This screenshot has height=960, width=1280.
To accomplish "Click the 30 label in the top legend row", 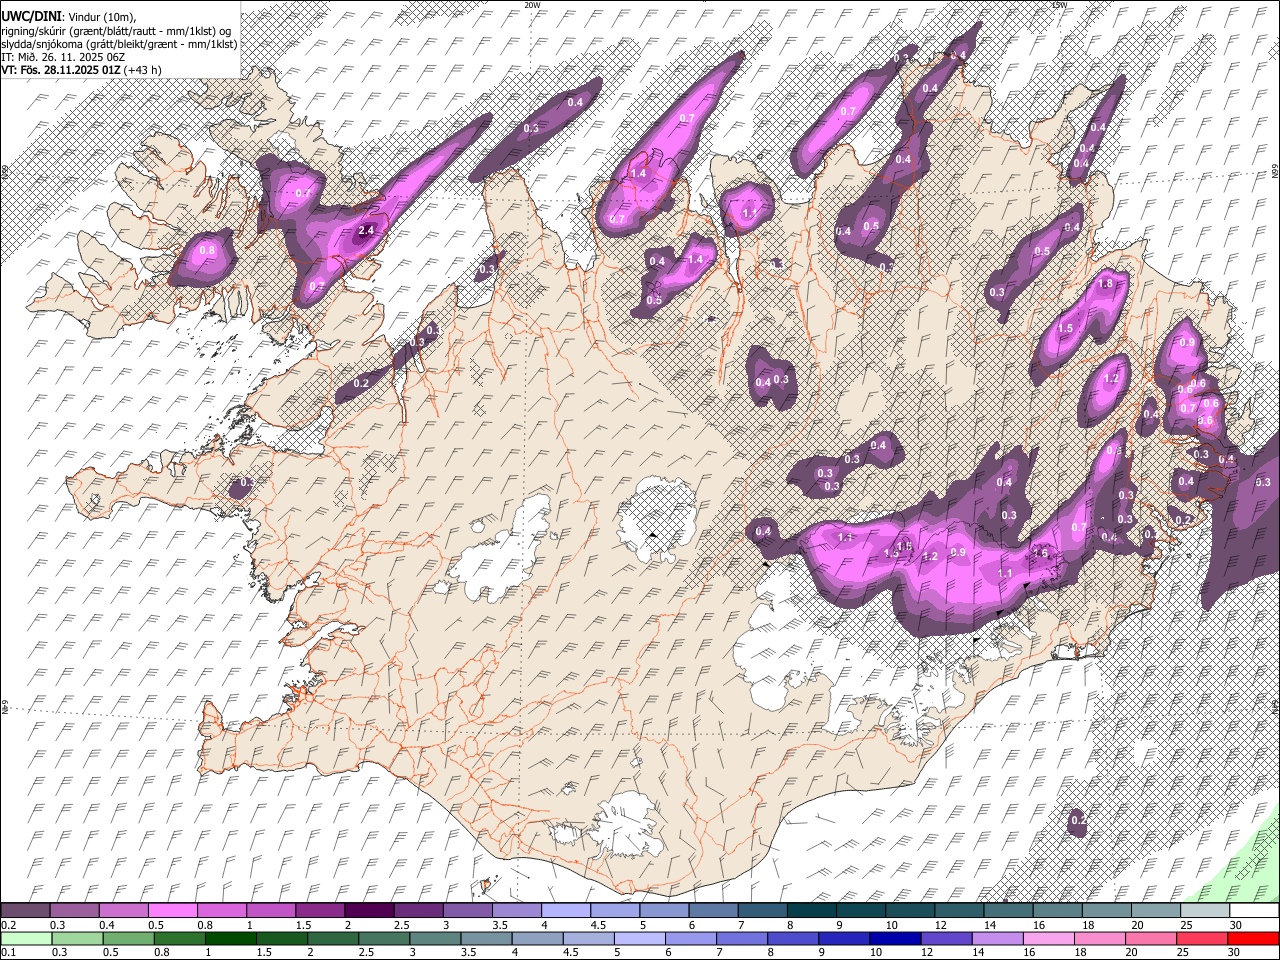I will 1236,925.
